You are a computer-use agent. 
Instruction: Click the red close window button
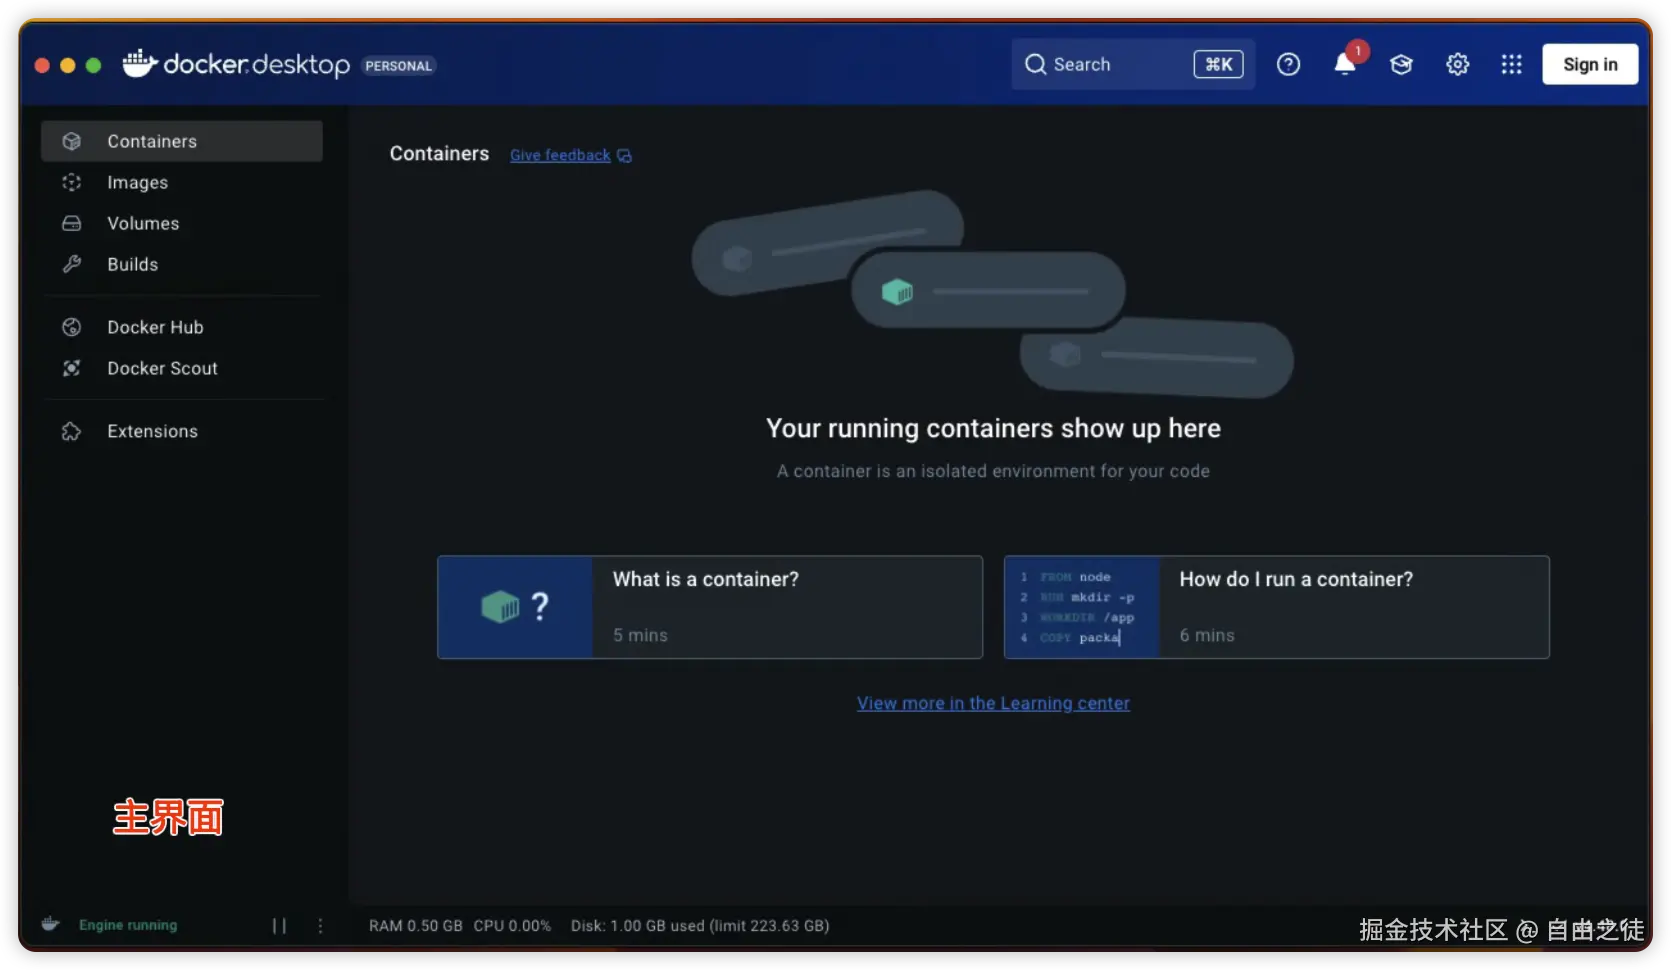[42, 65]
